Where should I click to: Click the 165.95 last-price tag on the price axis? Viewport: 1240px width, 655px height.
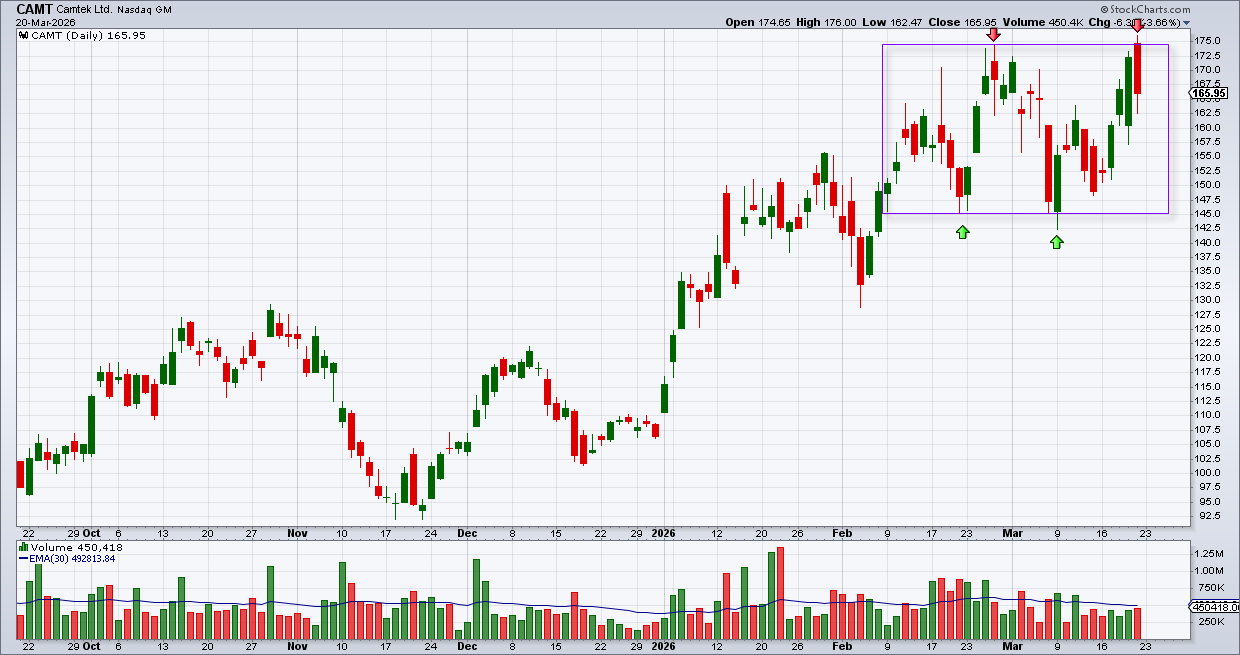coord(1207,93)
